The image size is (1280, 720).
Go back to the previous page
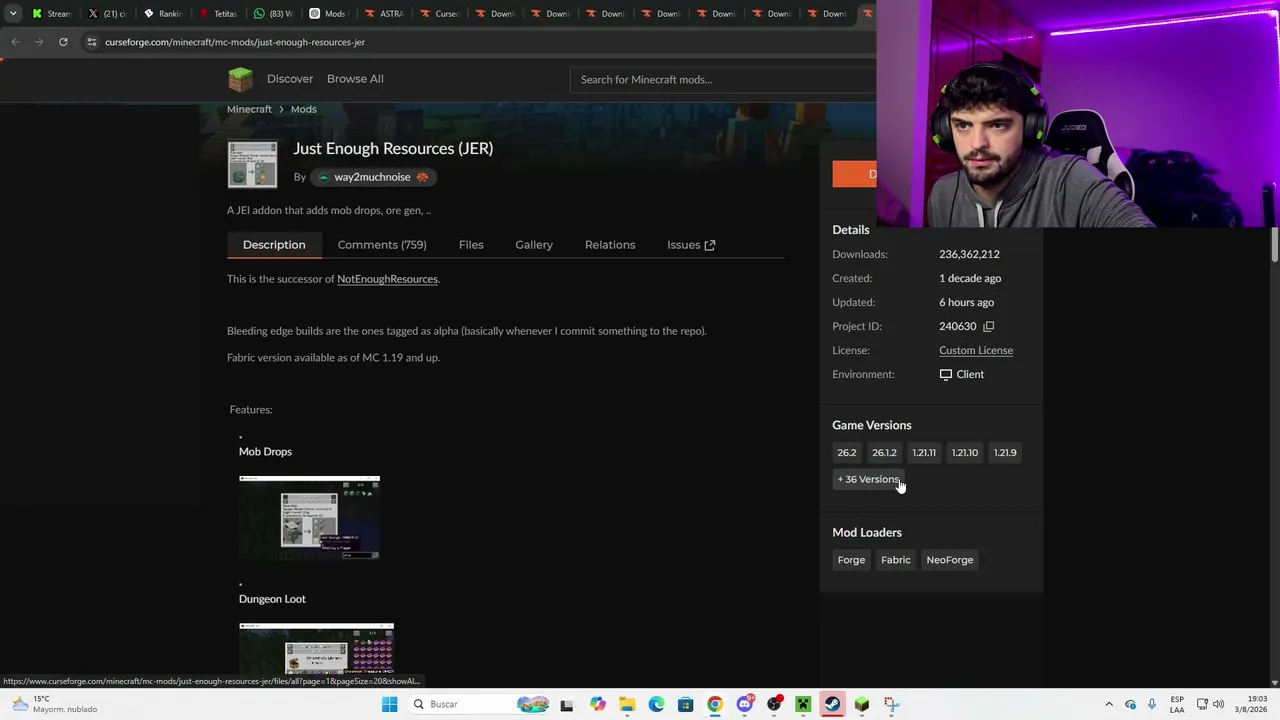coord(15,42)
